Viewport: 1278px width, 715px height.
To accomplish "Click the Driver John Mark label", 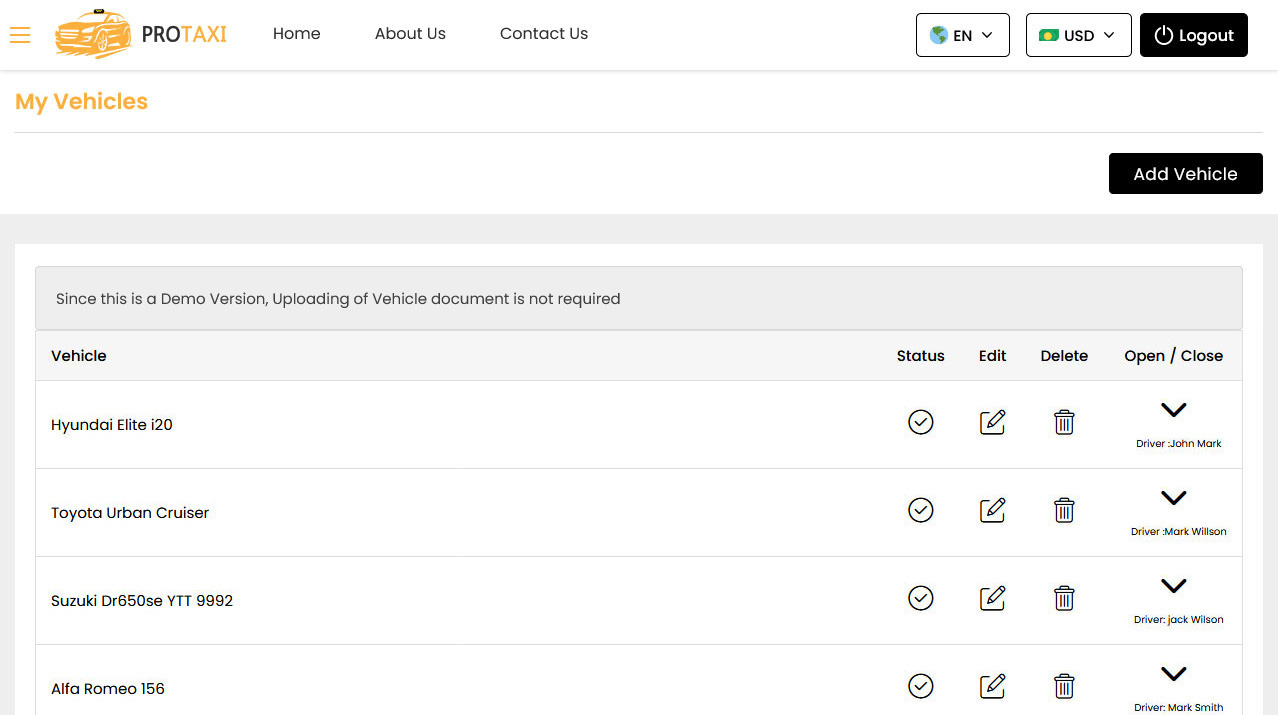I will click(x=1179, y=444).
